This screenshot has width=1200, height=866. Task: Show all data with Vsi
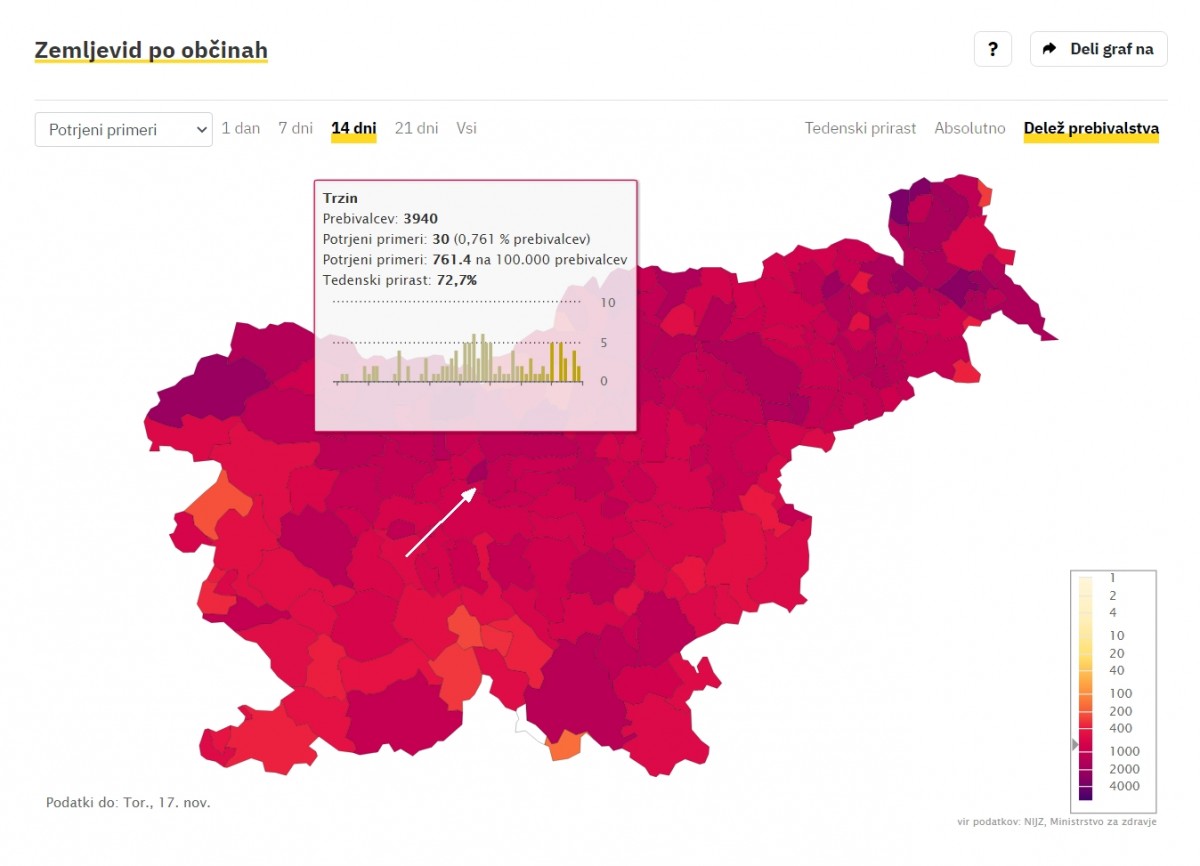coord(466,128)
